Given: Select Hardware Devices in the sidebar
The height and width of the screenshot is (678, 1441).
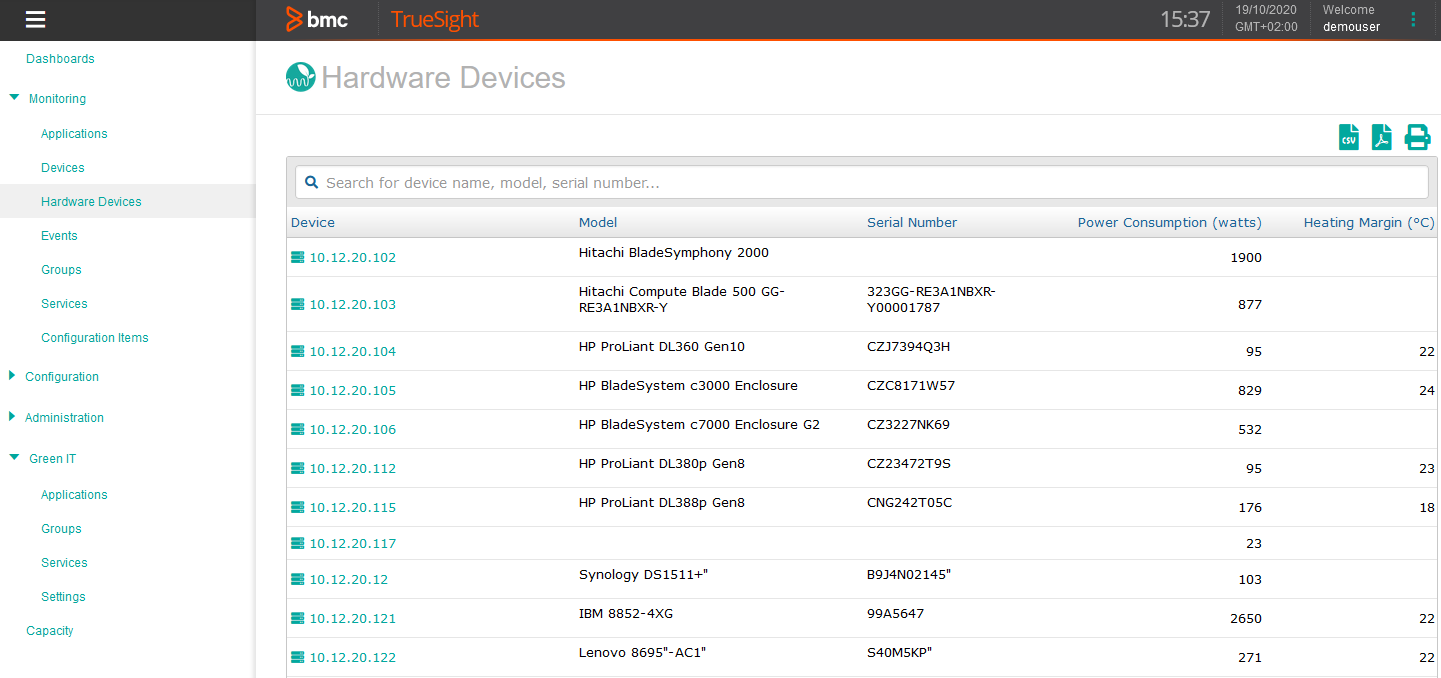Looking at the screenshot, I should coord(91,202).
